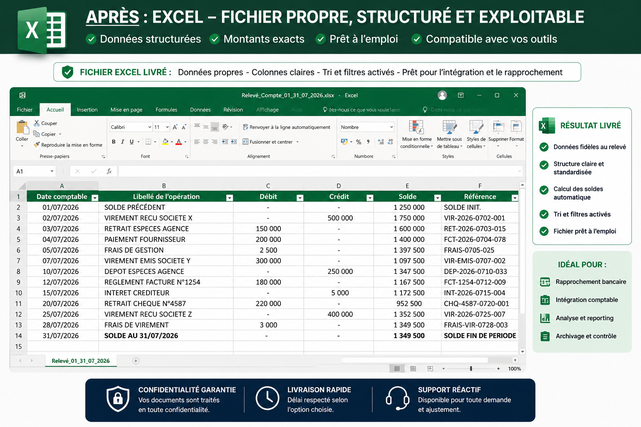Image resolution: width=641 pixels, height=427 pixels.
Task: Decrease font size with smaller A icon
Action: tap(184, 127)
